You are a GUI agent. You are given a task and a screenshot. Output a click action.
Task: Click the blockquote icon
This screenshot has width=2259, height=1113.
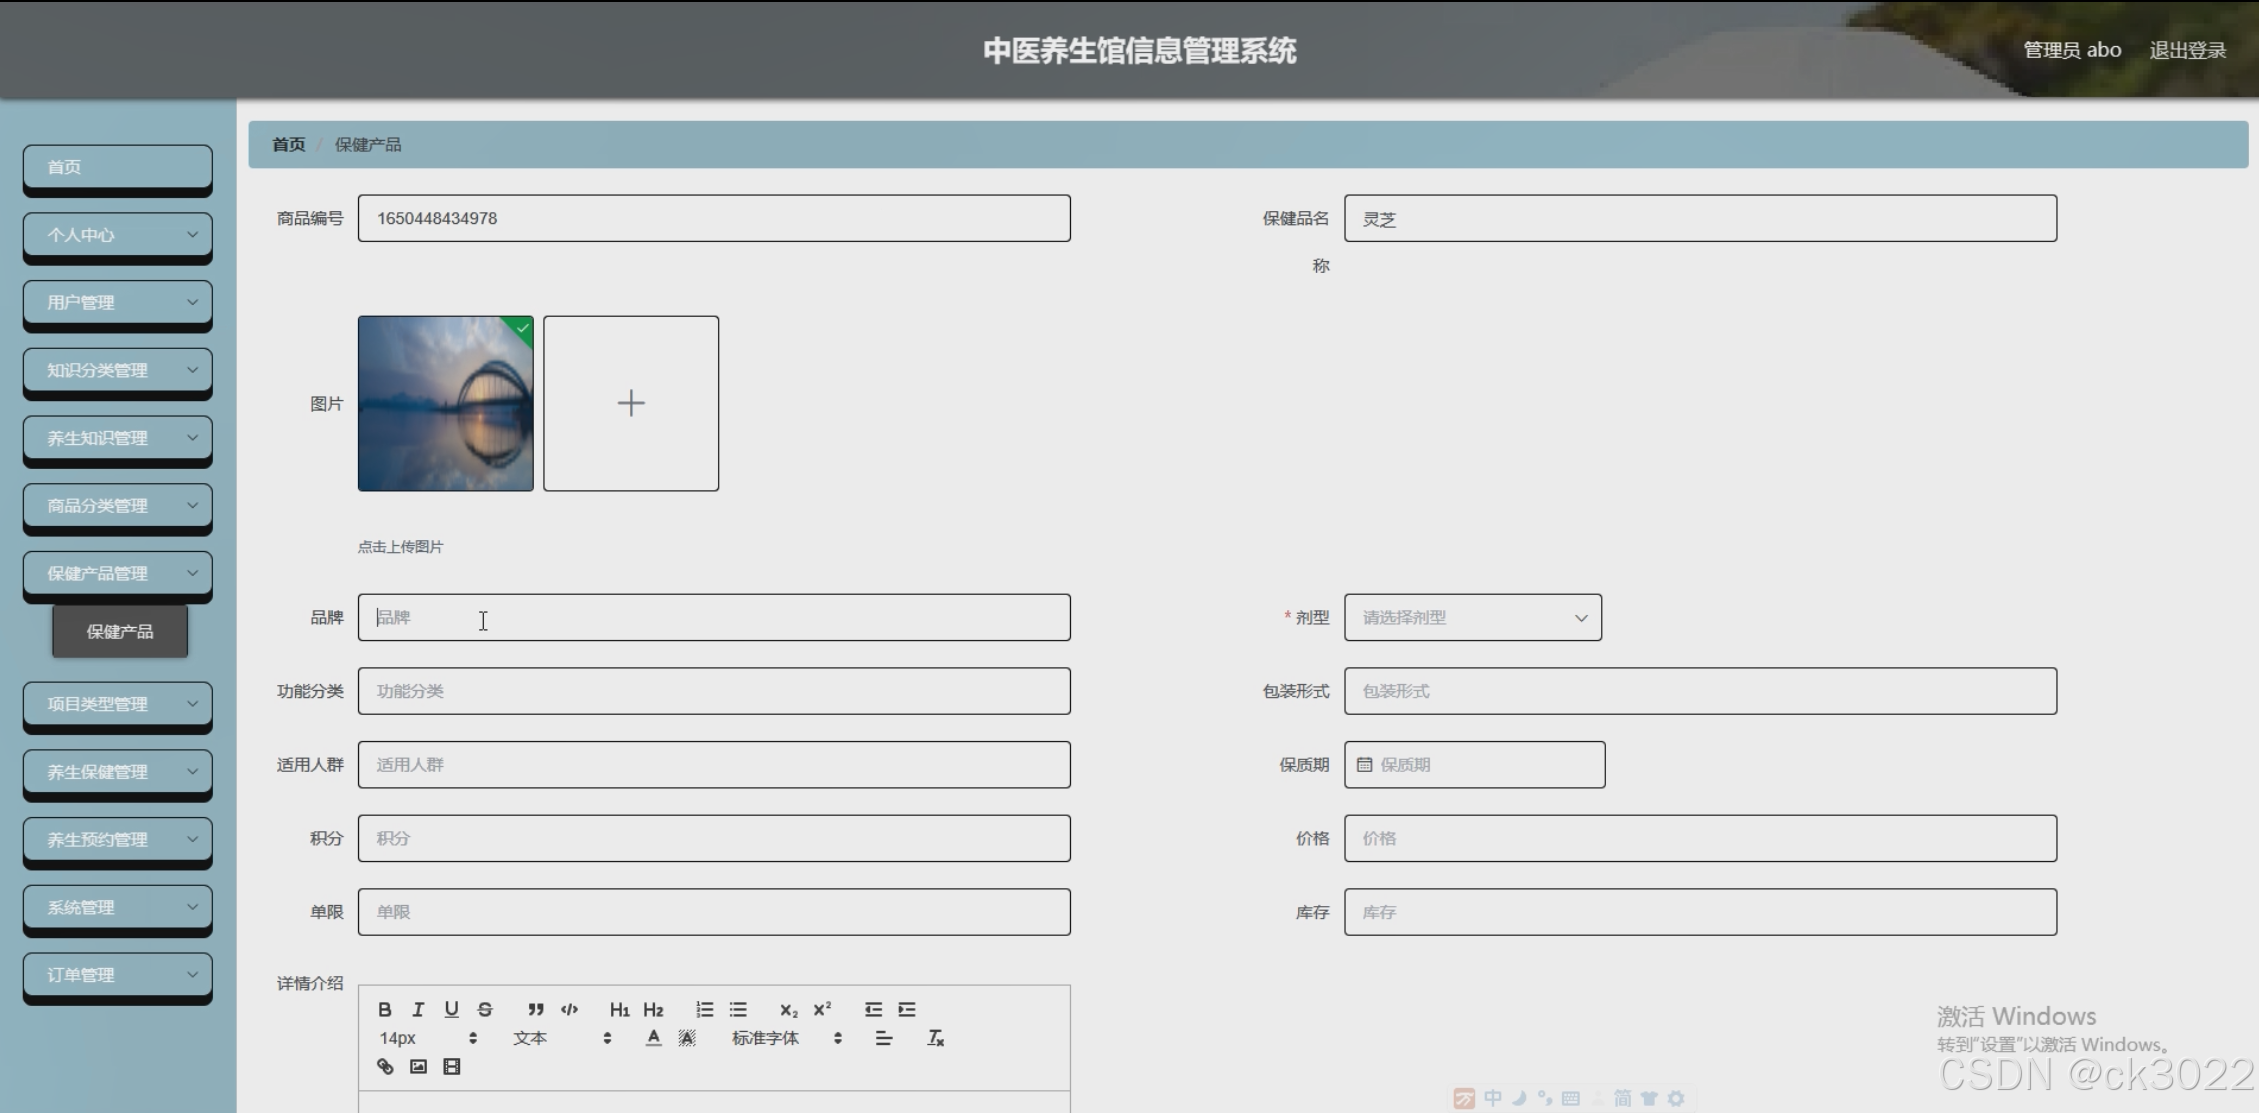(x=536, y=1009)
